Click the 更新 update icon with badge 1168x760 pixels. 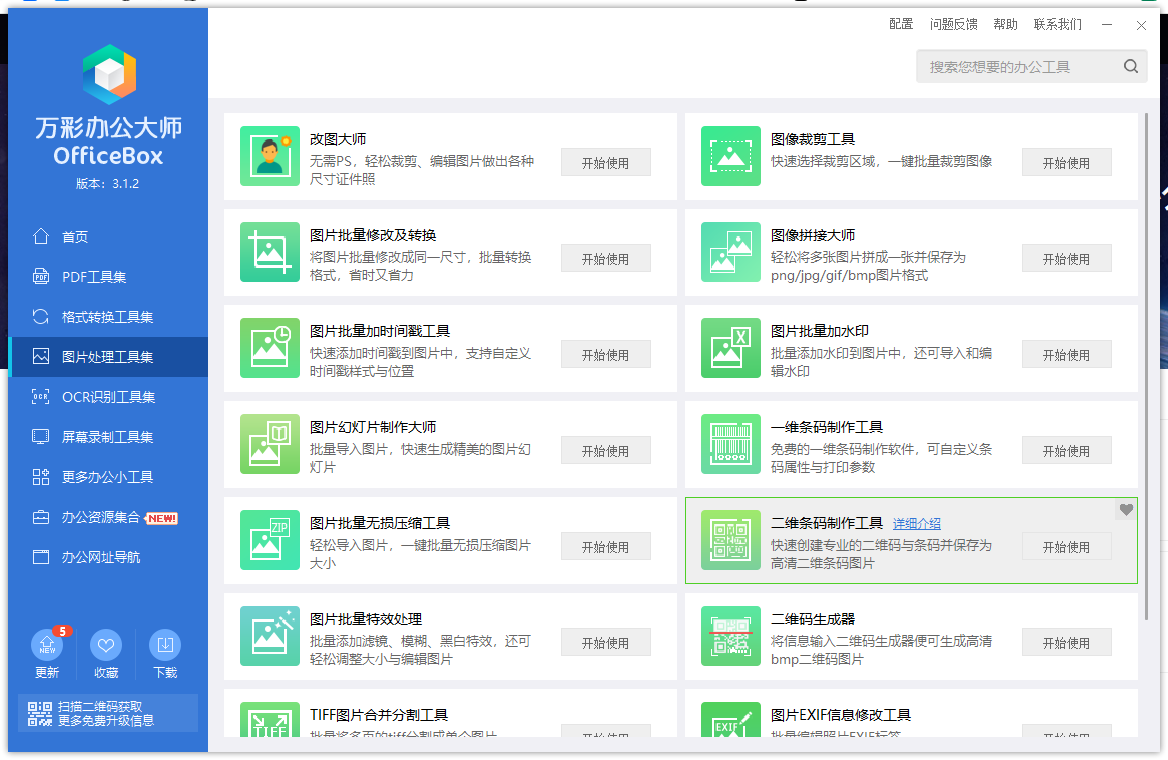click(47, 645)
